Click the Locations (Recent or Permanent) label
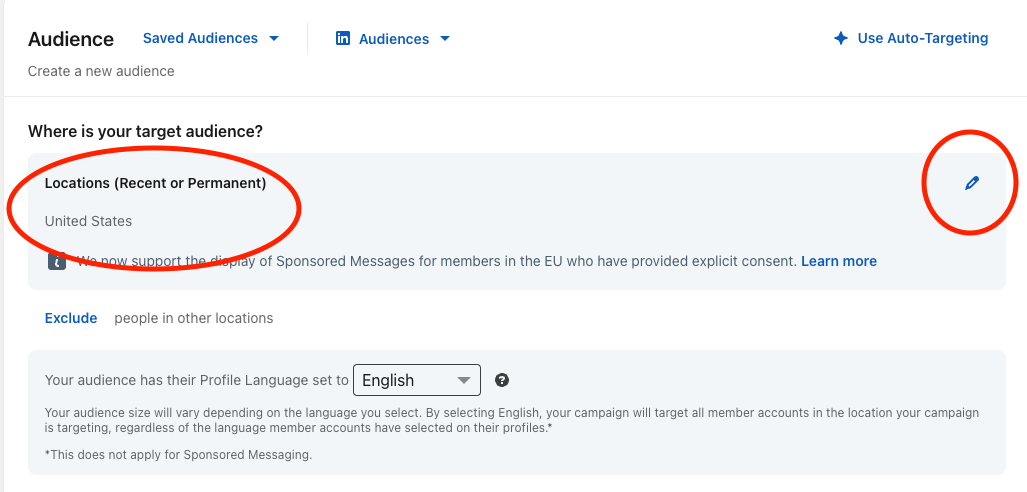 click(155, 183)
